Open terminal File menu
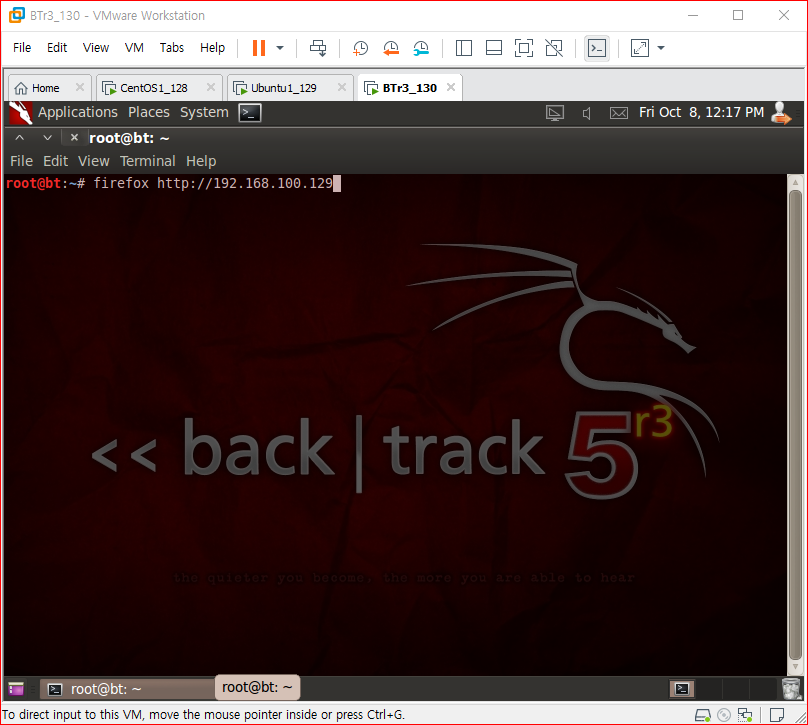Viewport: 808px width, 725px height. pyautogui.click(x=22, y=161)
